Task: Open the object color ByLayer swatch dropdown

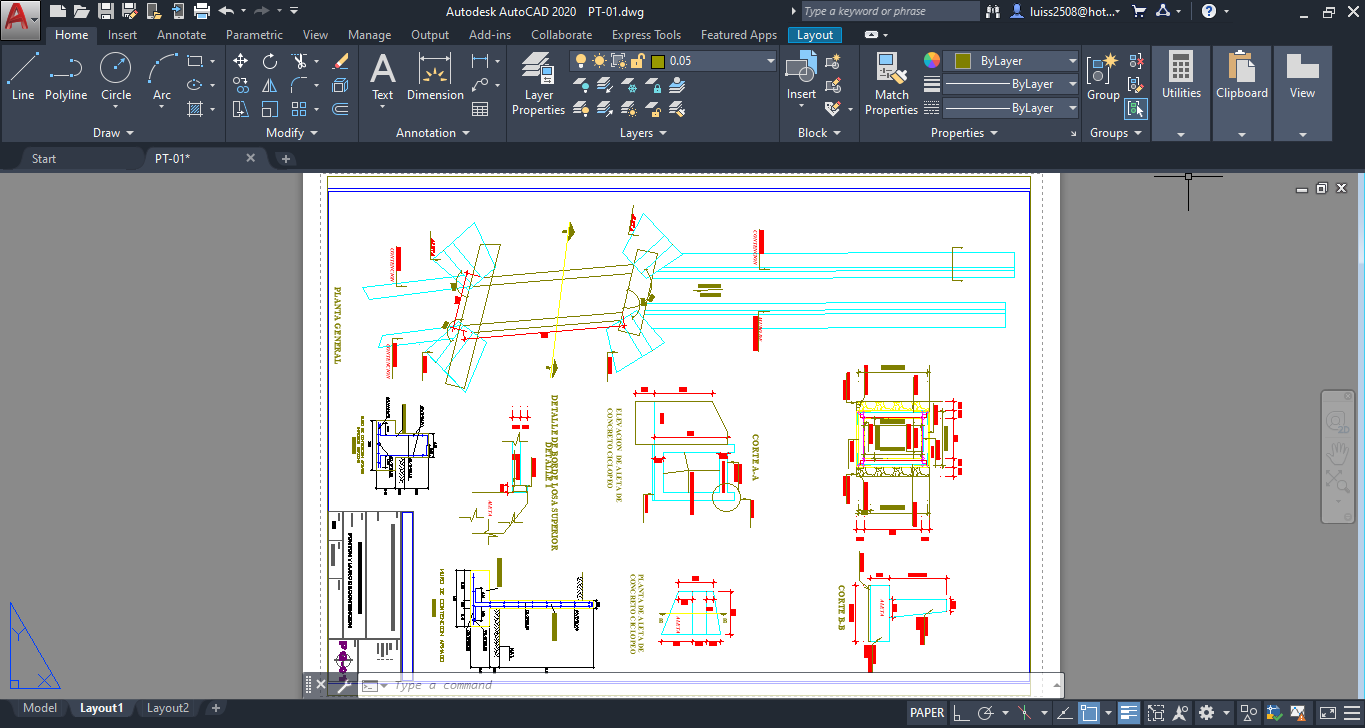Action: [x=1012, y=61]
